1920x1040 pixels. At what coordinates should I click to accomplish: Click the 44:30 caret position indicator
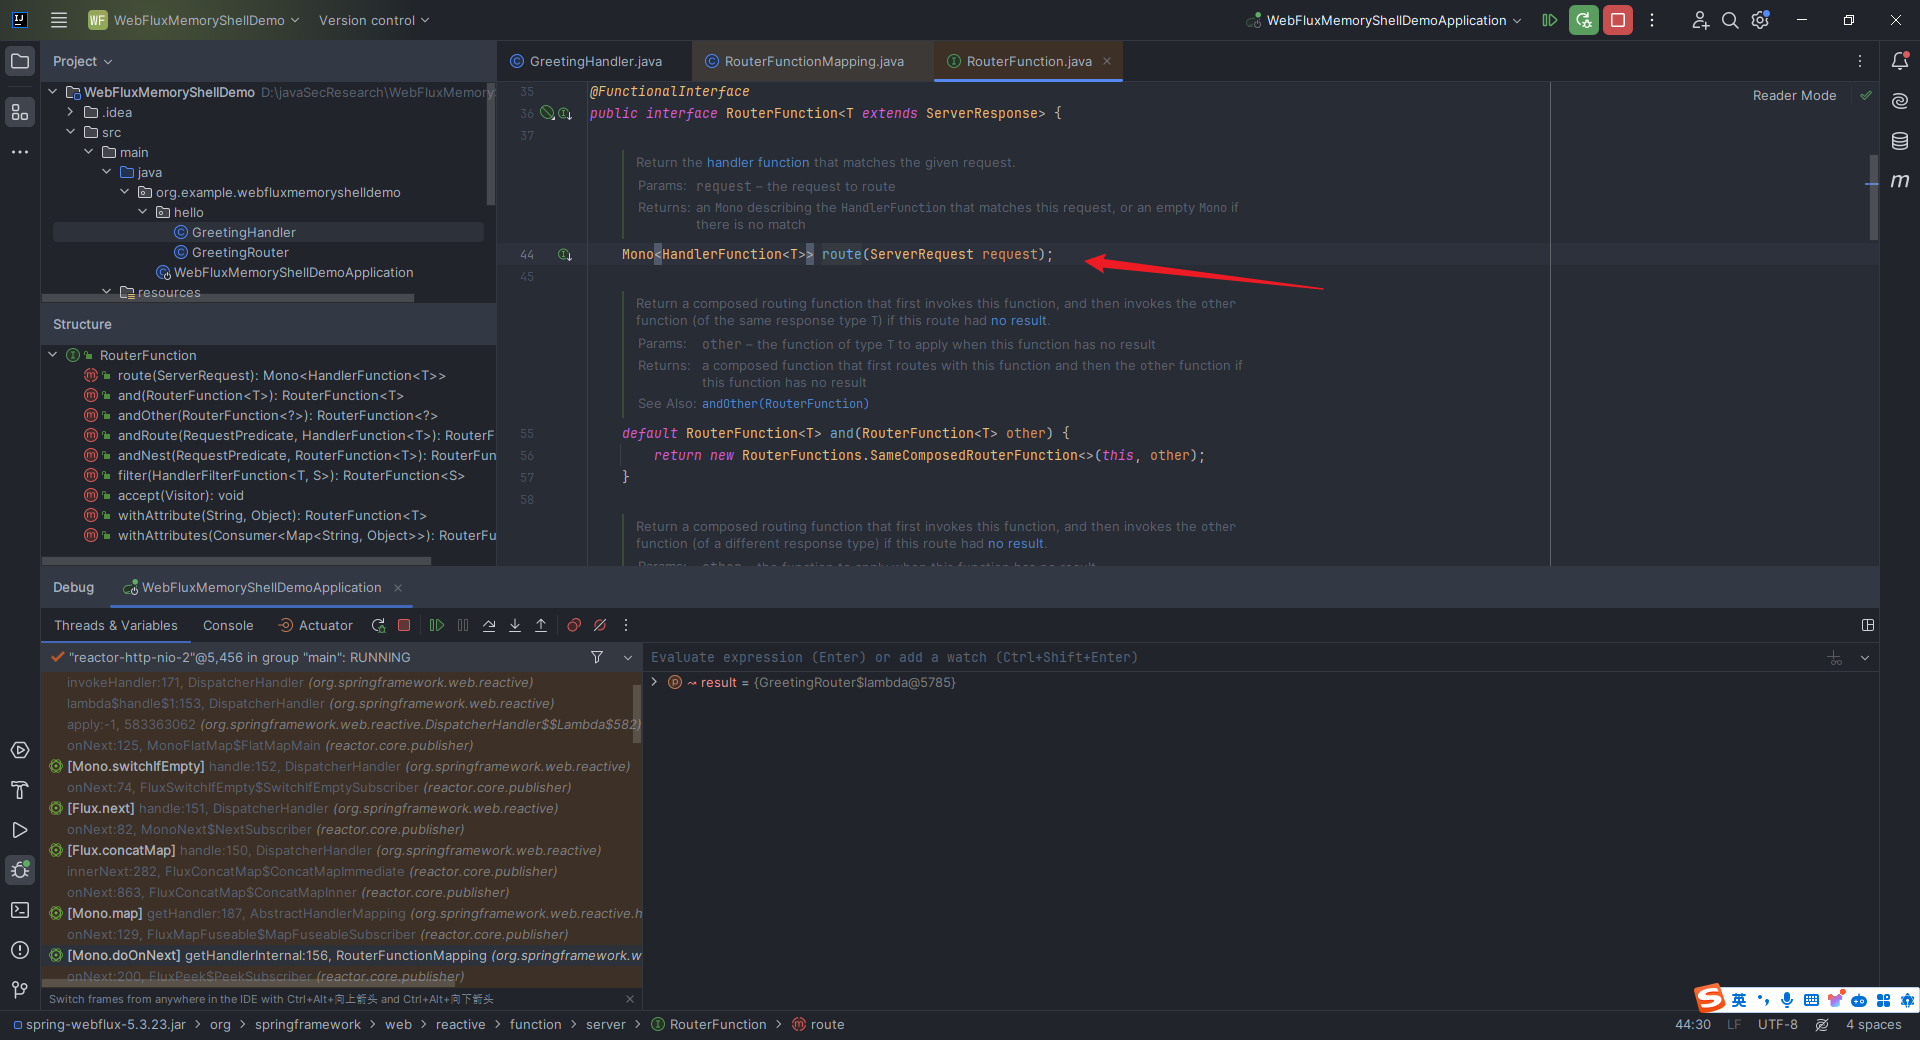1693,1025
